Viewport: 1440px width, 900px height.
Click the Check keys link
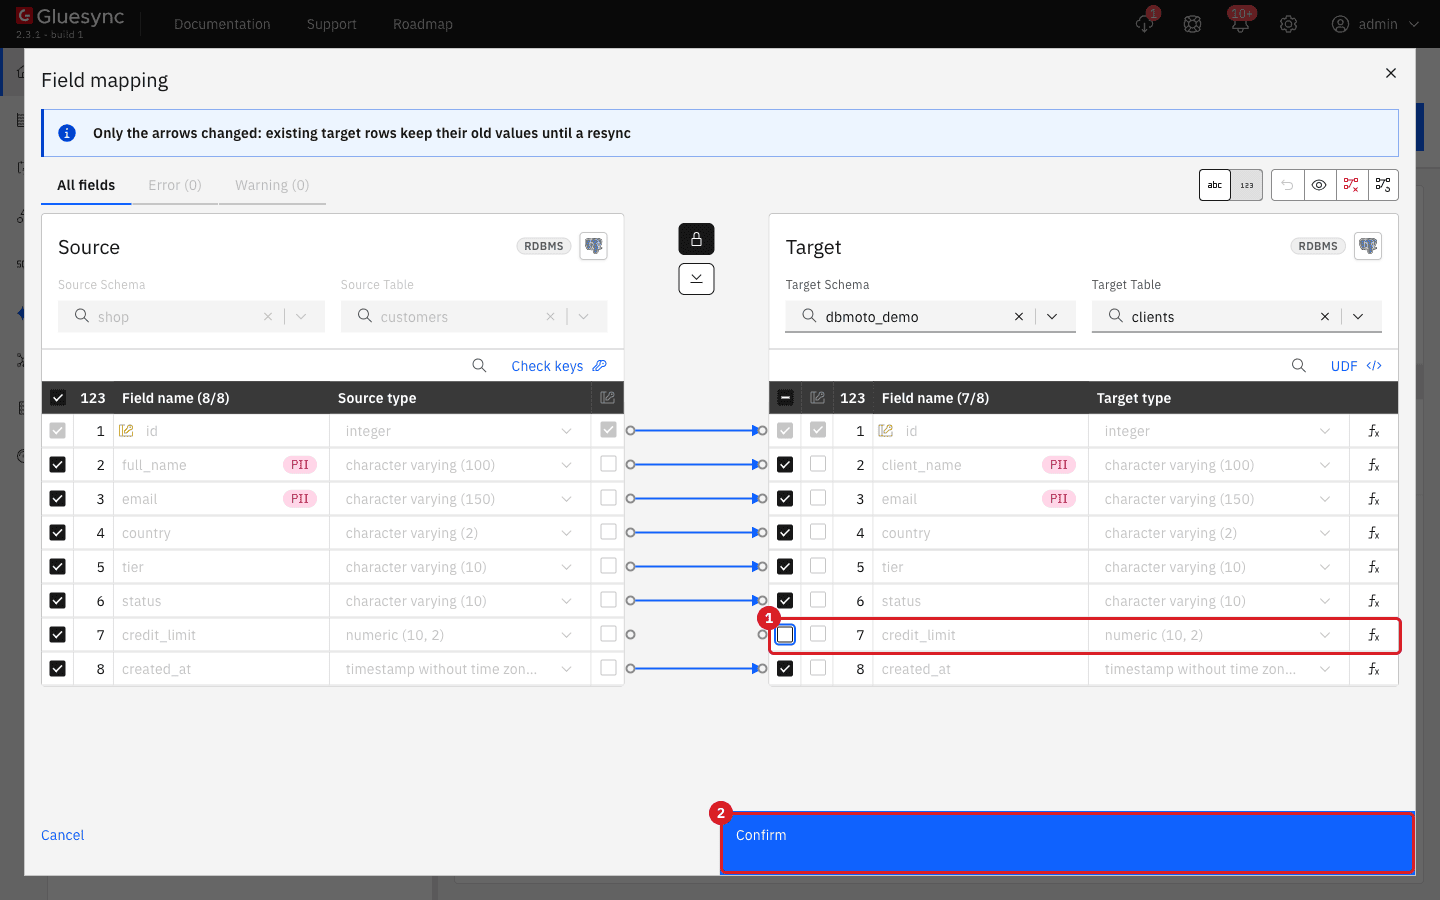click(559, 366)
